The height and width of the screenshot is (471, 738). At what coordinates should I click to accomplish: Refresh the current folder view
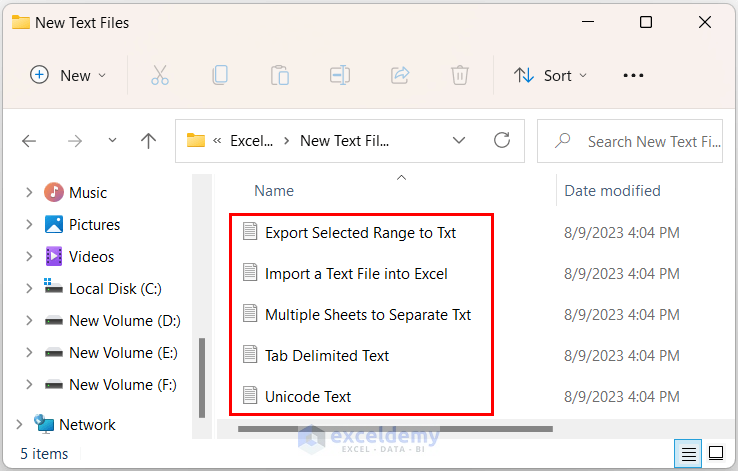click(502, 141)
